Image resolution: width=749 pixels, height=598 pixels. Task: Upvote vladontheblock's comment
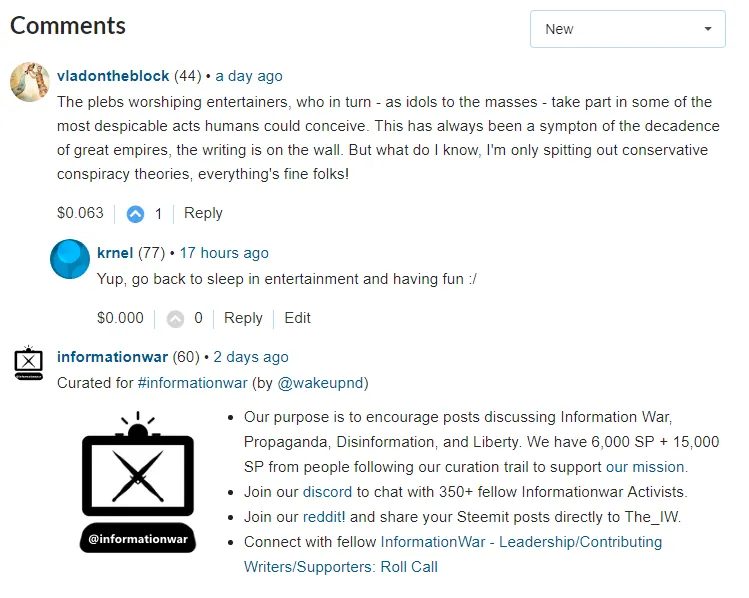[x=135, y=214]
